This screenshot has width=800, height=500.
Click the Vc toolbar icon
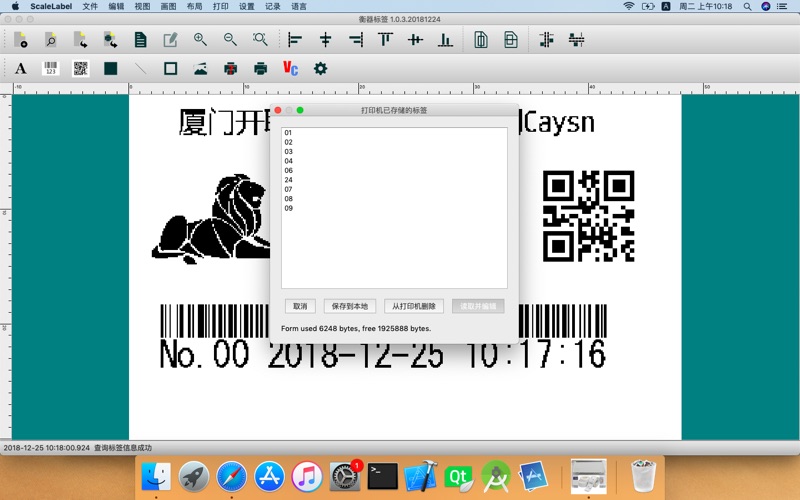[x=290, y=69]
